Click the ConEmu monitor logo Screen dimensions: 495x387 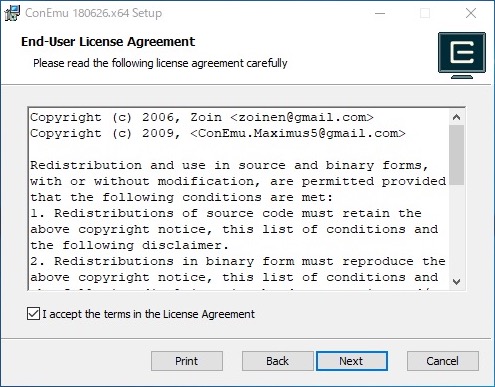click(x=462, y=55)
